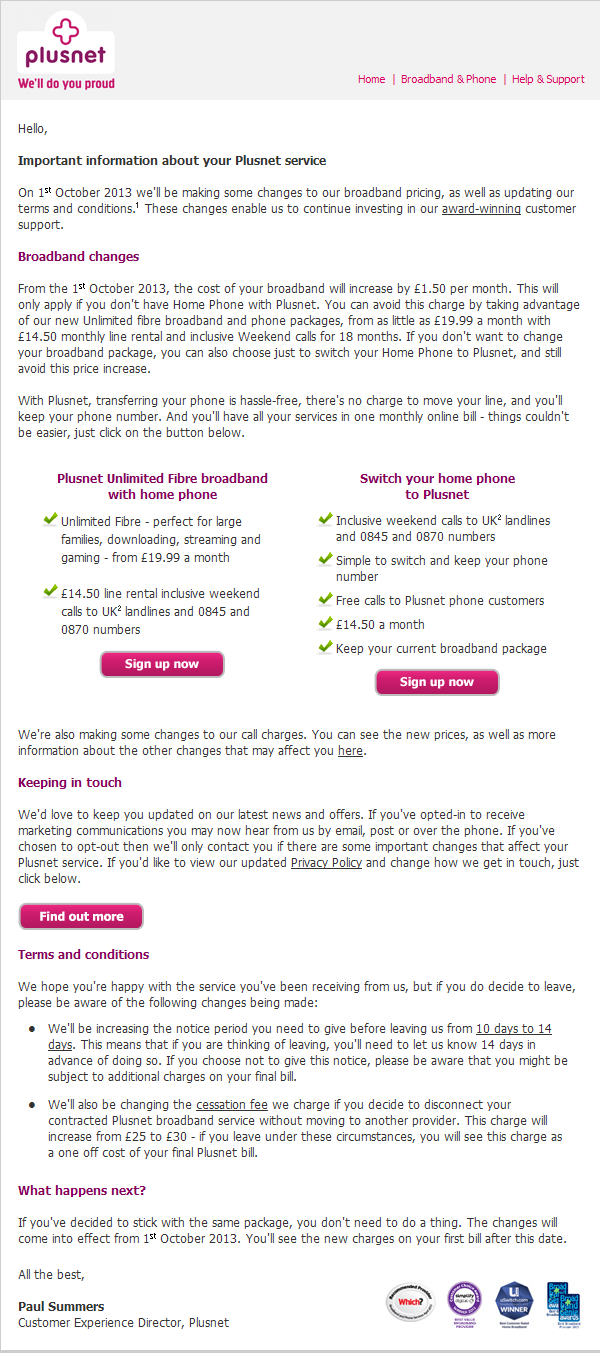
Task: Go to Broadband & Phone in the header
Action: (448, 79)
